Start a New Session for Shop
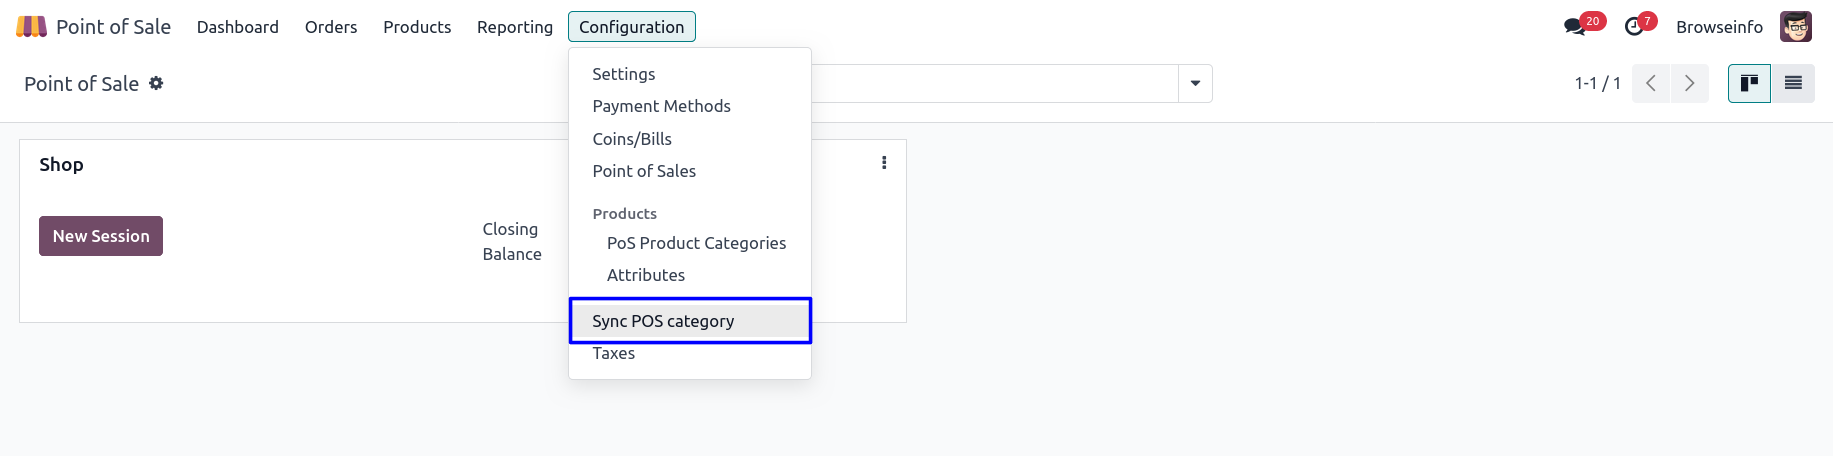 (x=101, y=236)
